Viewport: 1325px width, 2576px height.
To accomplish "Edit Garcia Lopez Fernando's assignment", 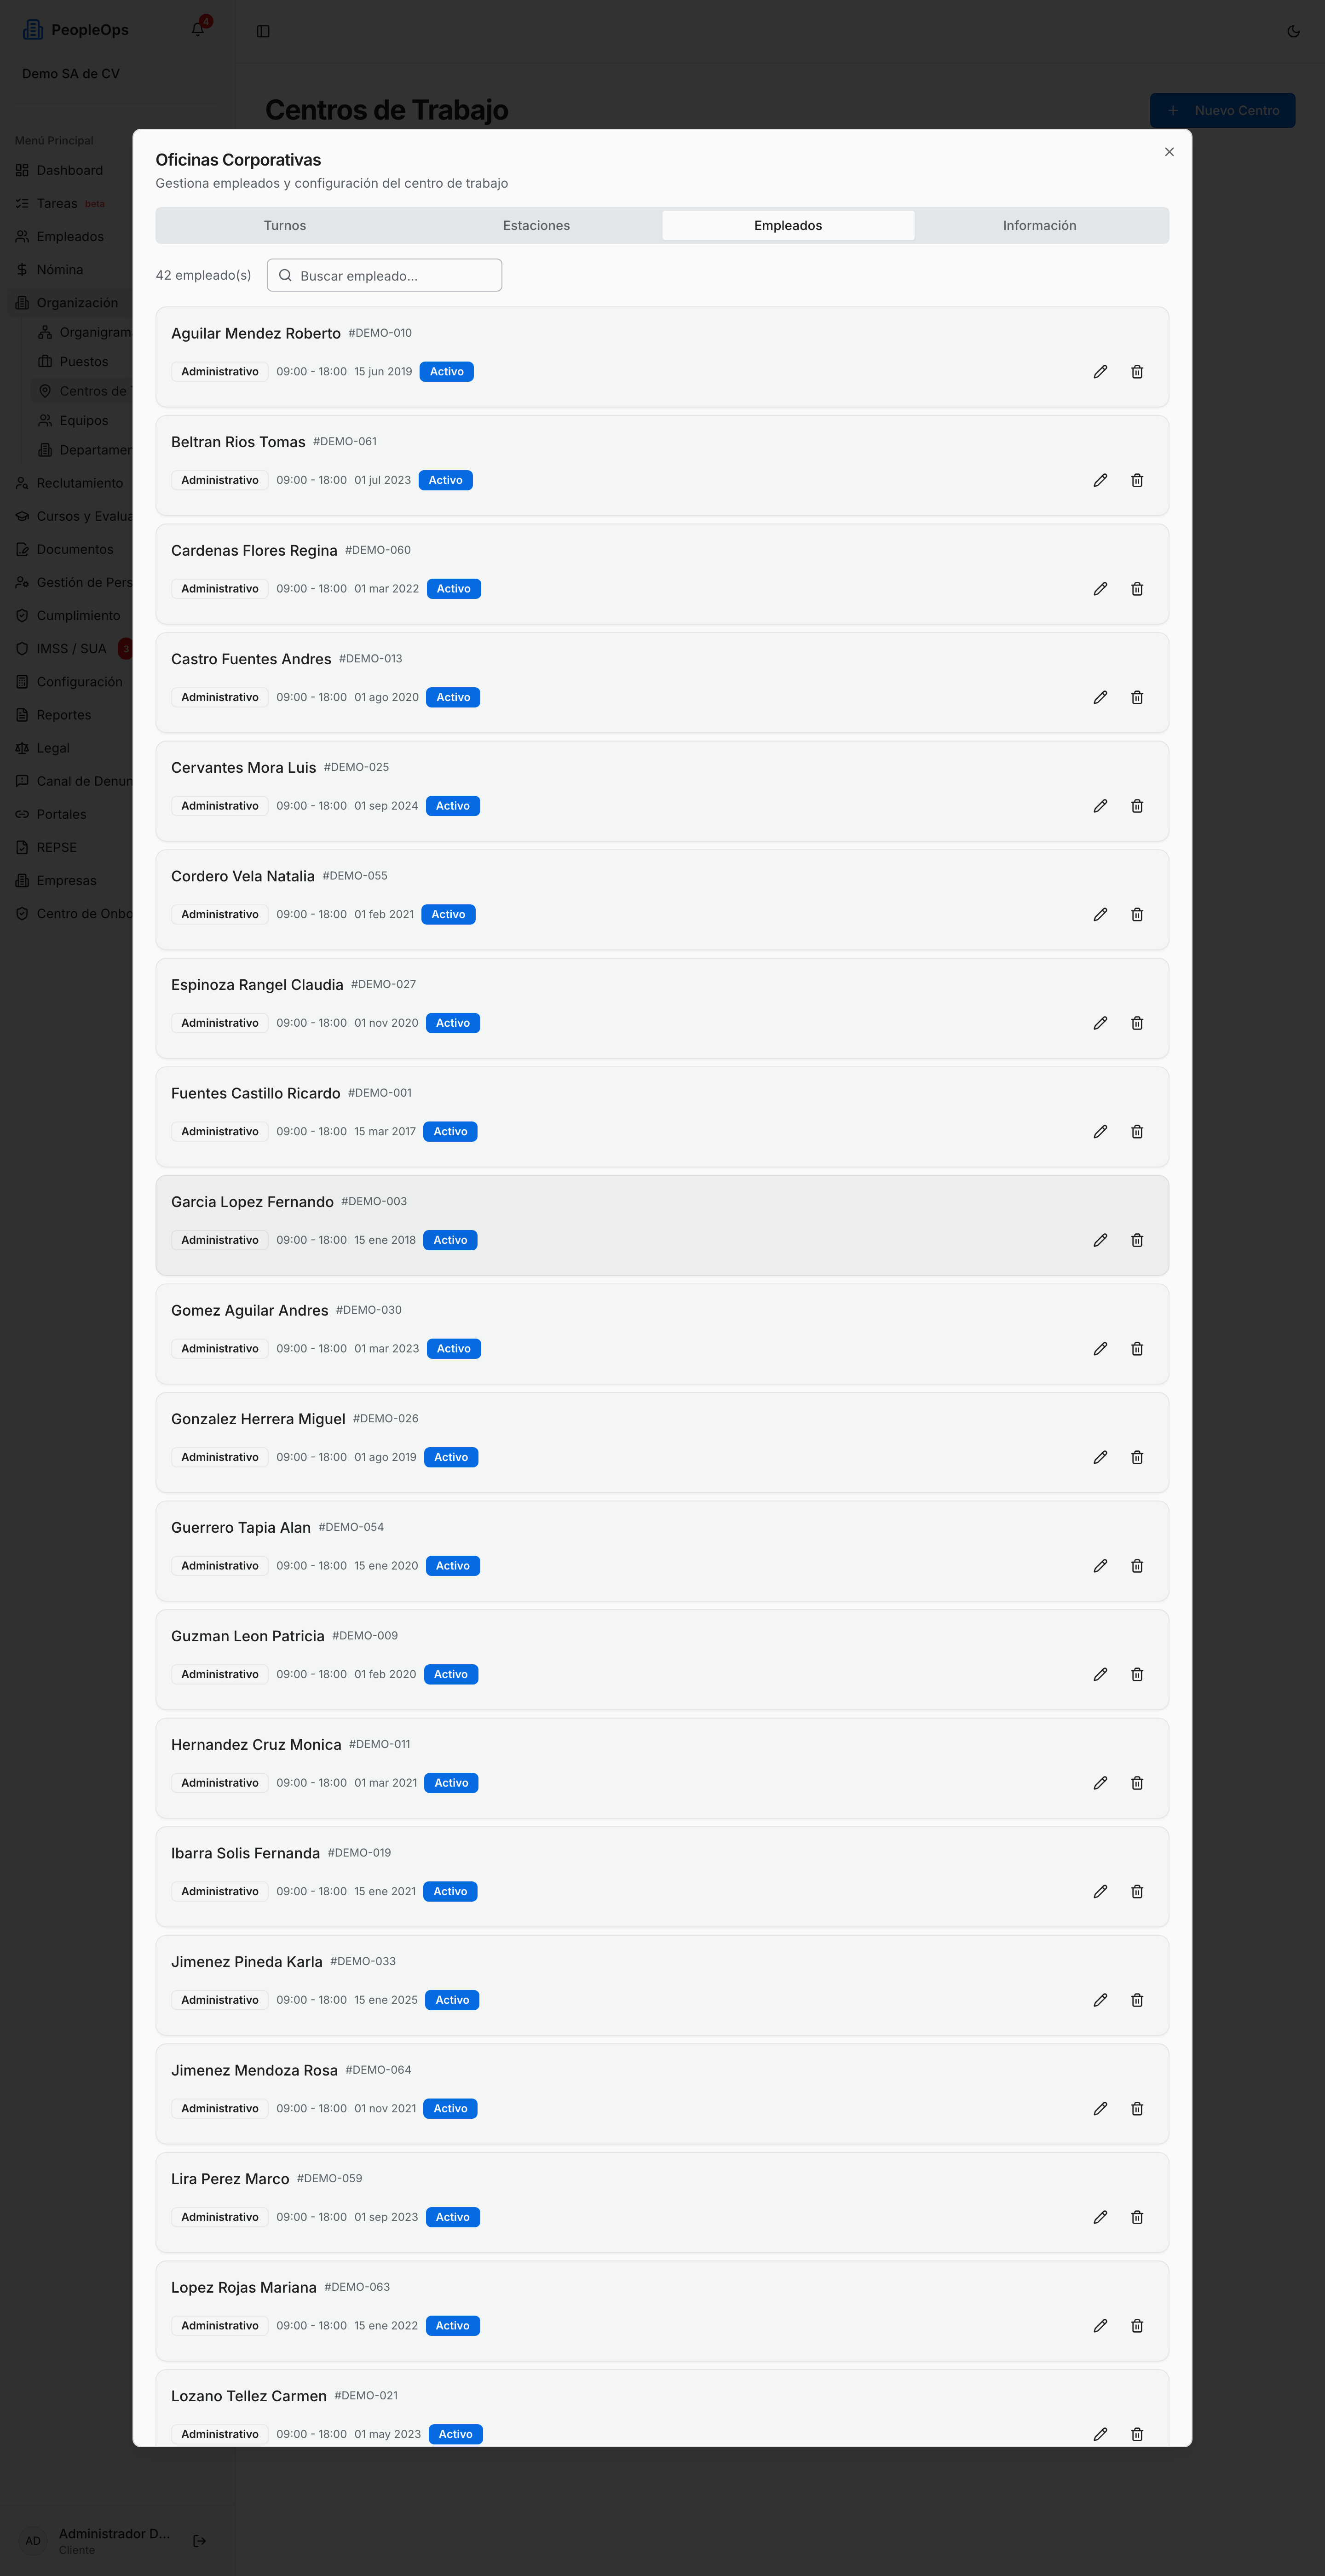I will (x=1100, y=1240).
